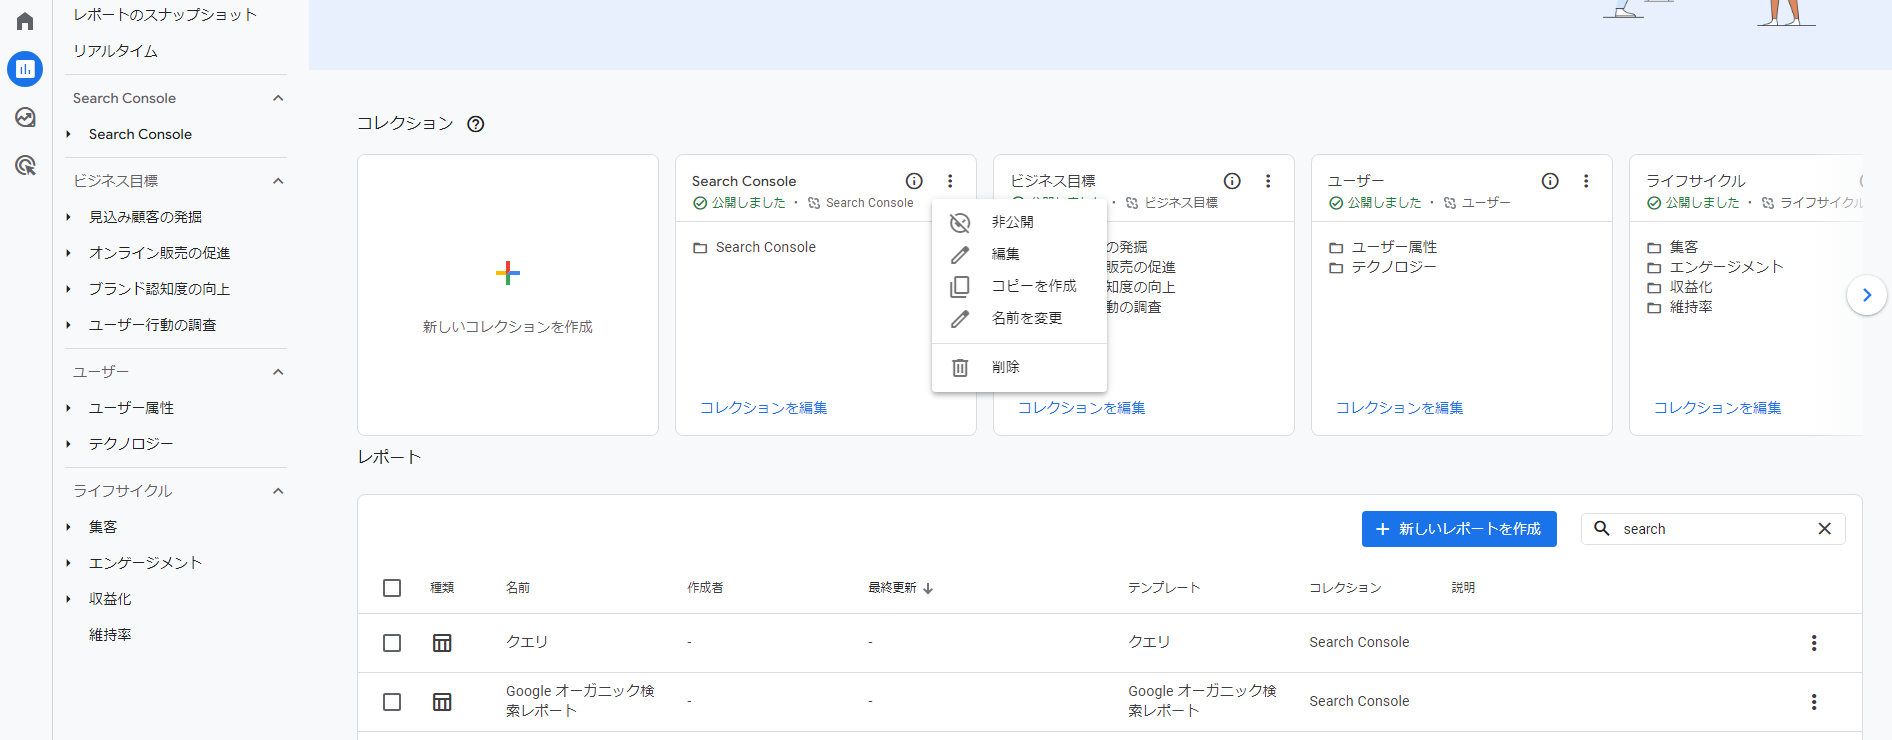Click コレクションを編集 on Search Console card
The width and height of the screenshot is (1892, 740).
(763, 408)
